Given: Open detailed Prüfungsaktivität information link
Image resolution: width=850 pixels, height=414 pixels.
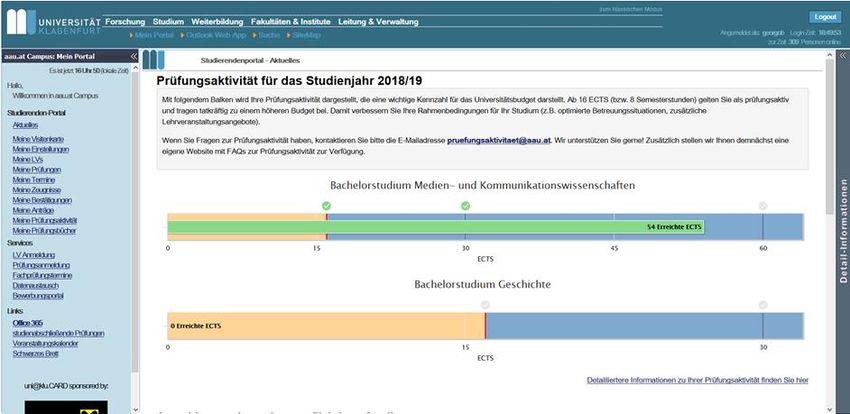Looking at the screenshot, I should 697,380.
